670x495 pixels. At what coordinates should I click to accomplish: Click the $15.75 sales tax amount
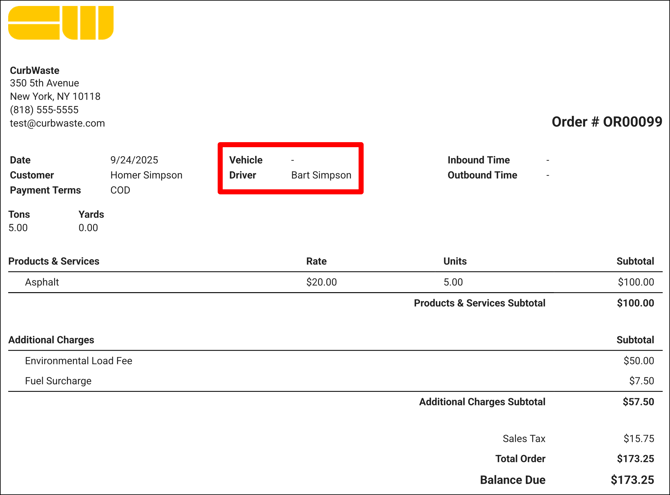pyautogui.click(x=637, y=439)
